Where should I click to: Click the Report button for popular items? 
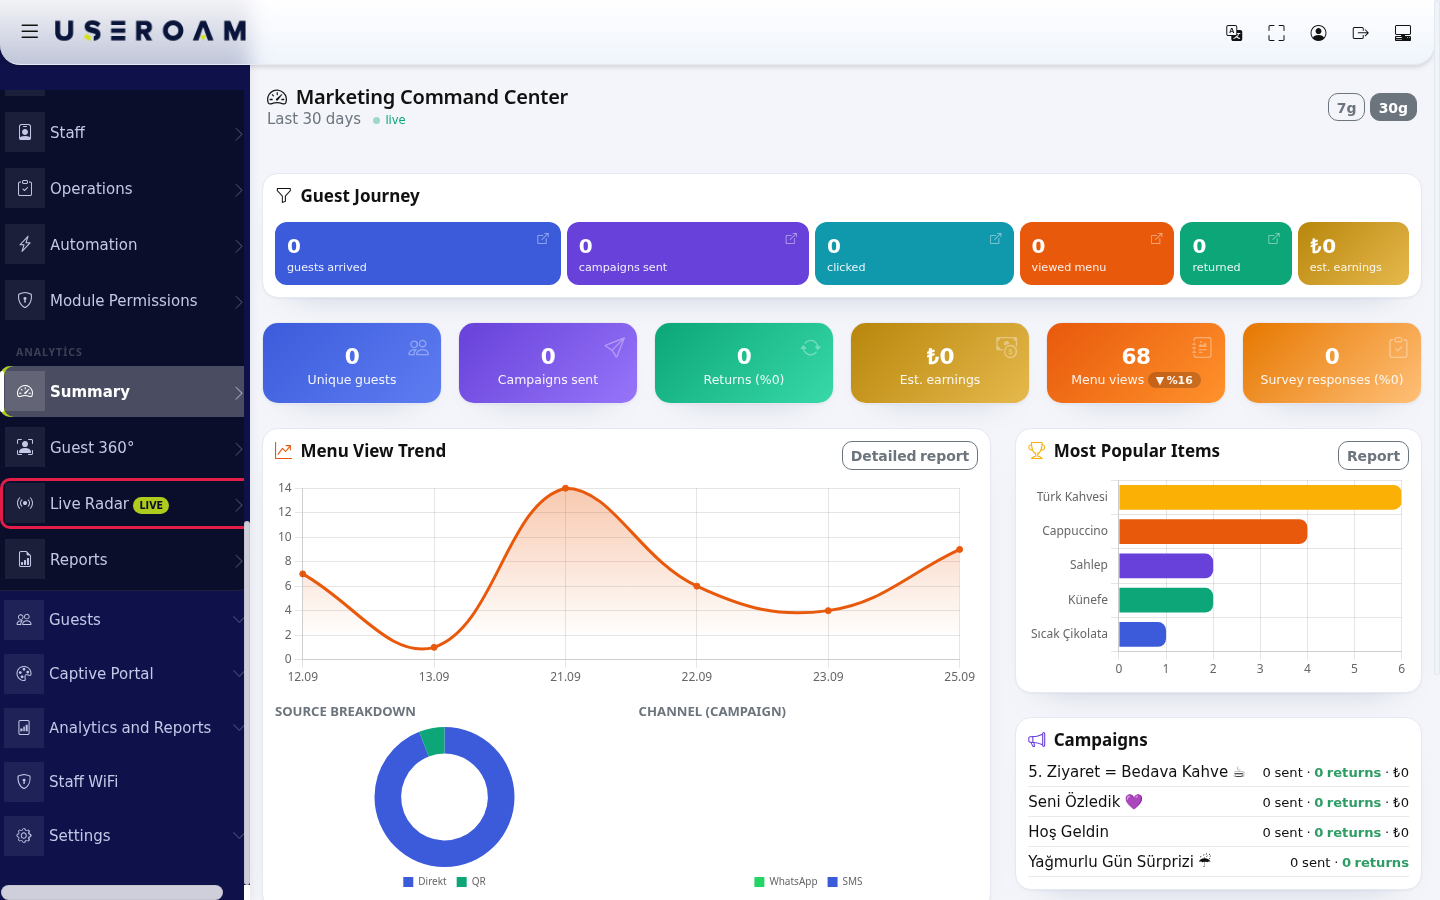(1373, 456)
